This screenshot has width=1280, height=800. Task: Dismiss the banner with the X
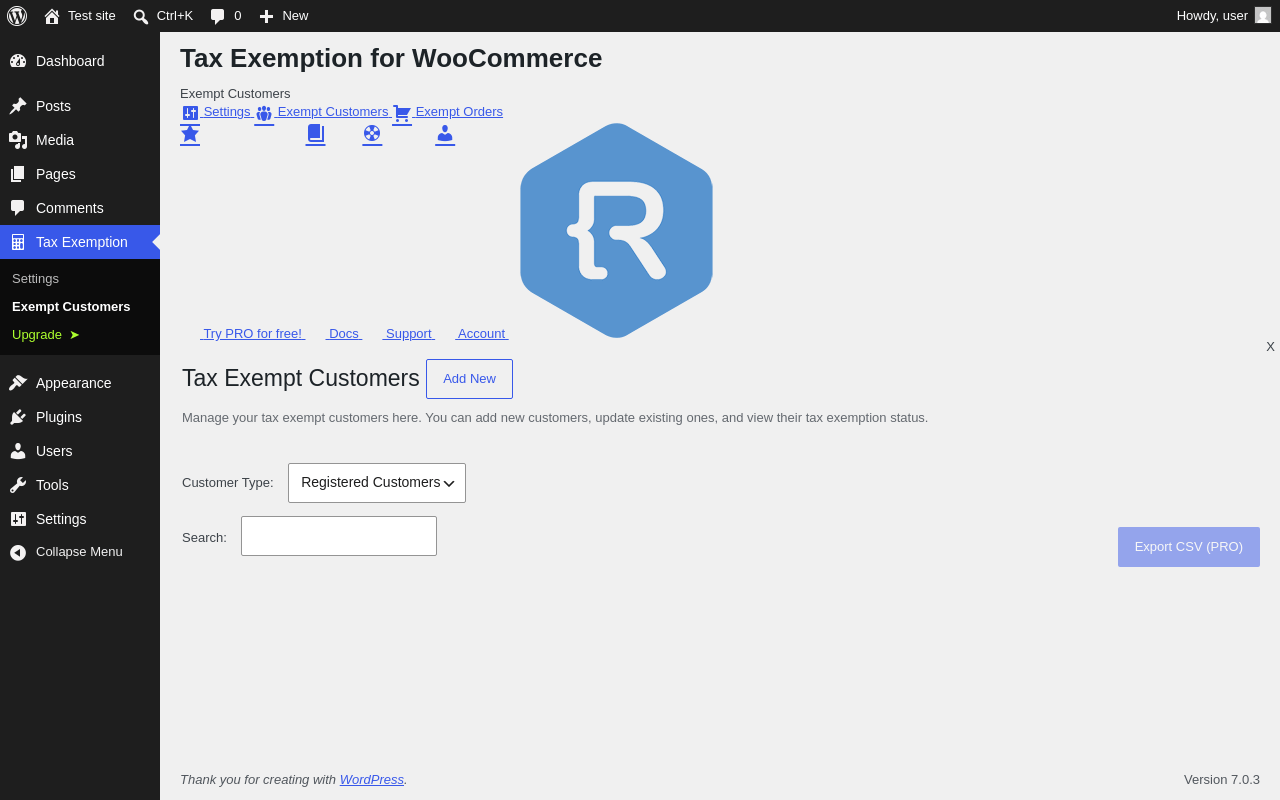1270,347
